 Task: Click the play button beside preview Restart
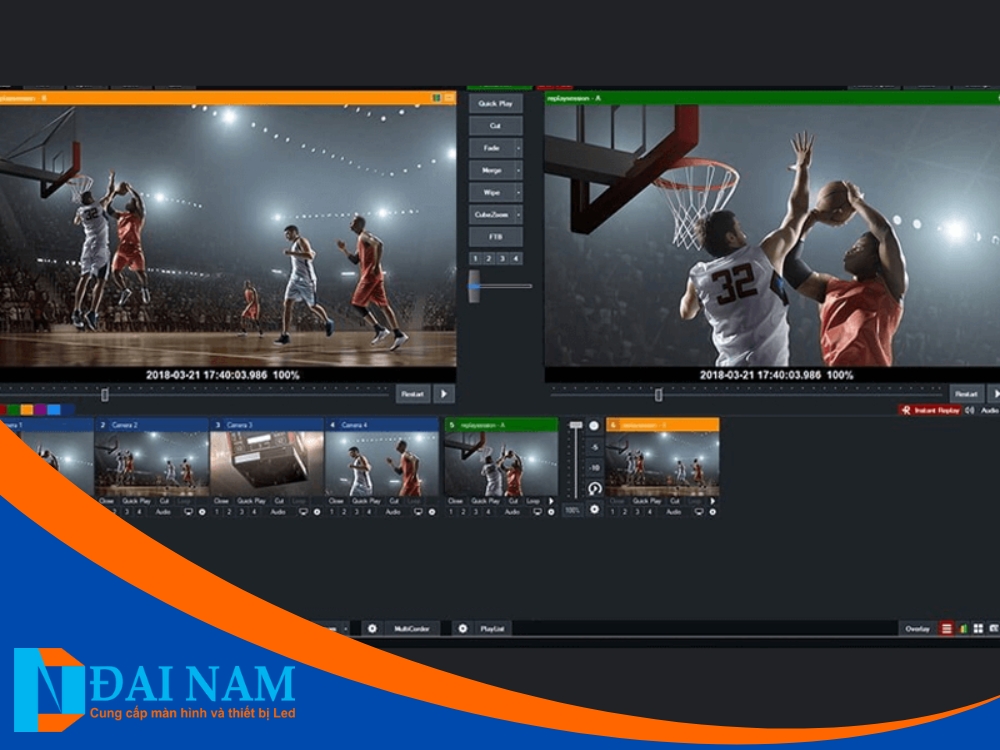coord(444,394)
